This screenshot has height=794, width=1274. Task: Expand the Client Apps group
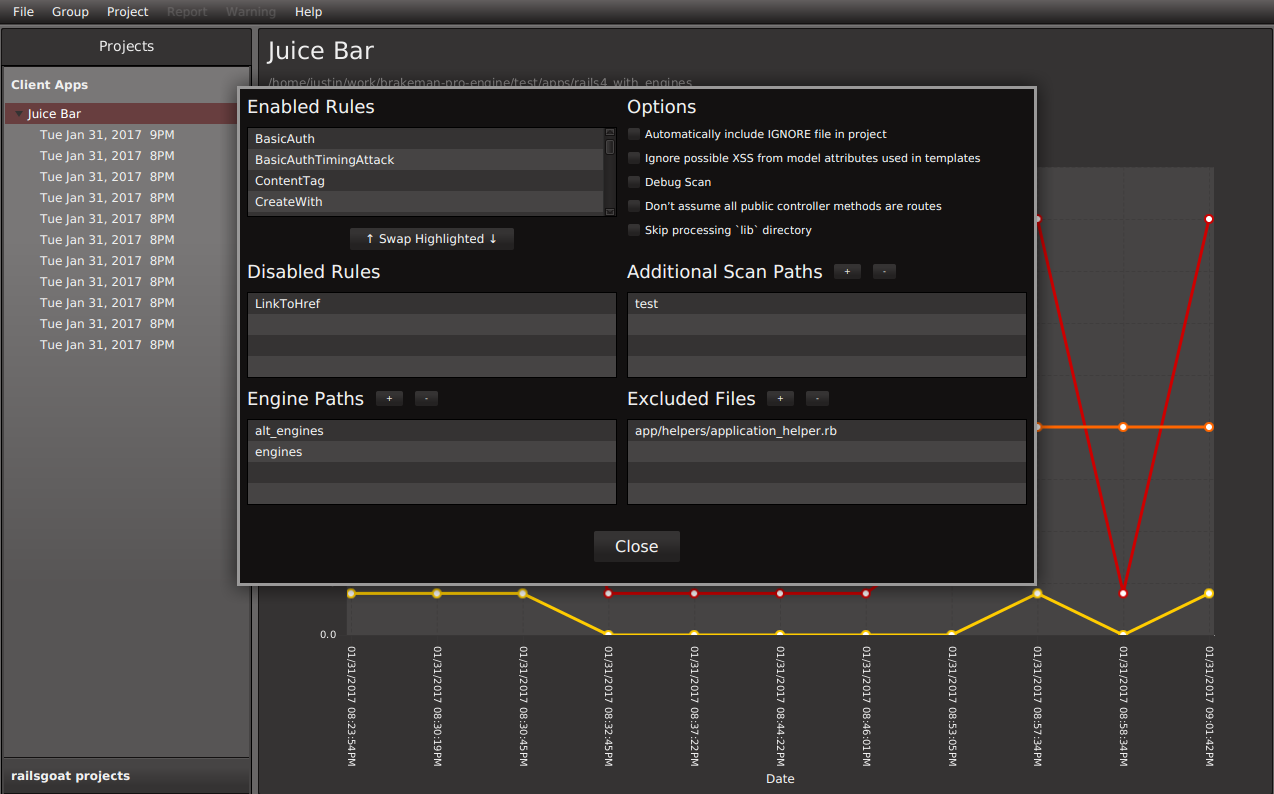125,85
